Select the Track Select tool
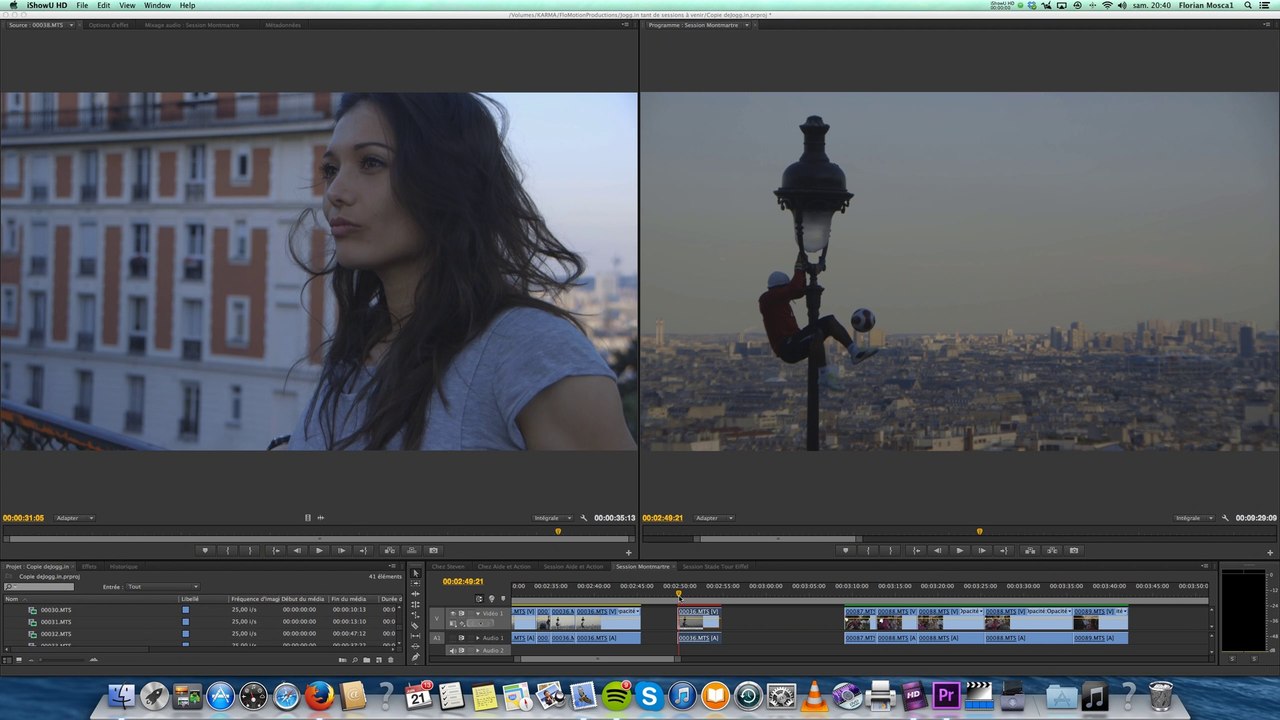 pos(416,583)
